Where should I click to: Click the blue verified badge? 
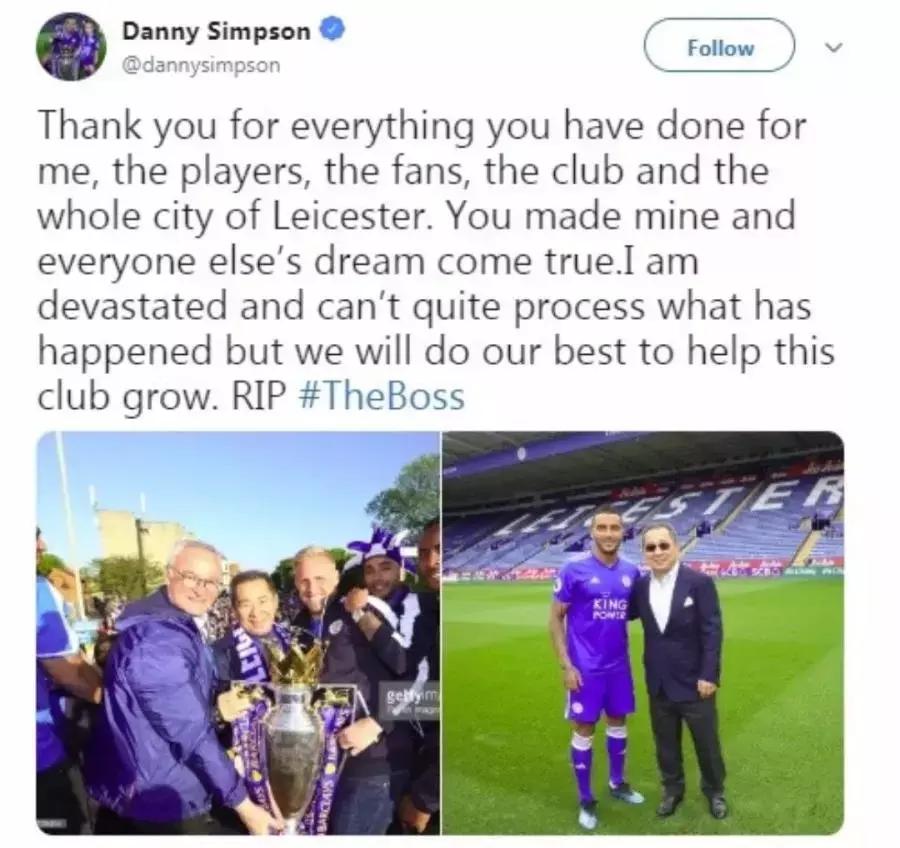click(x=332, y=29)
